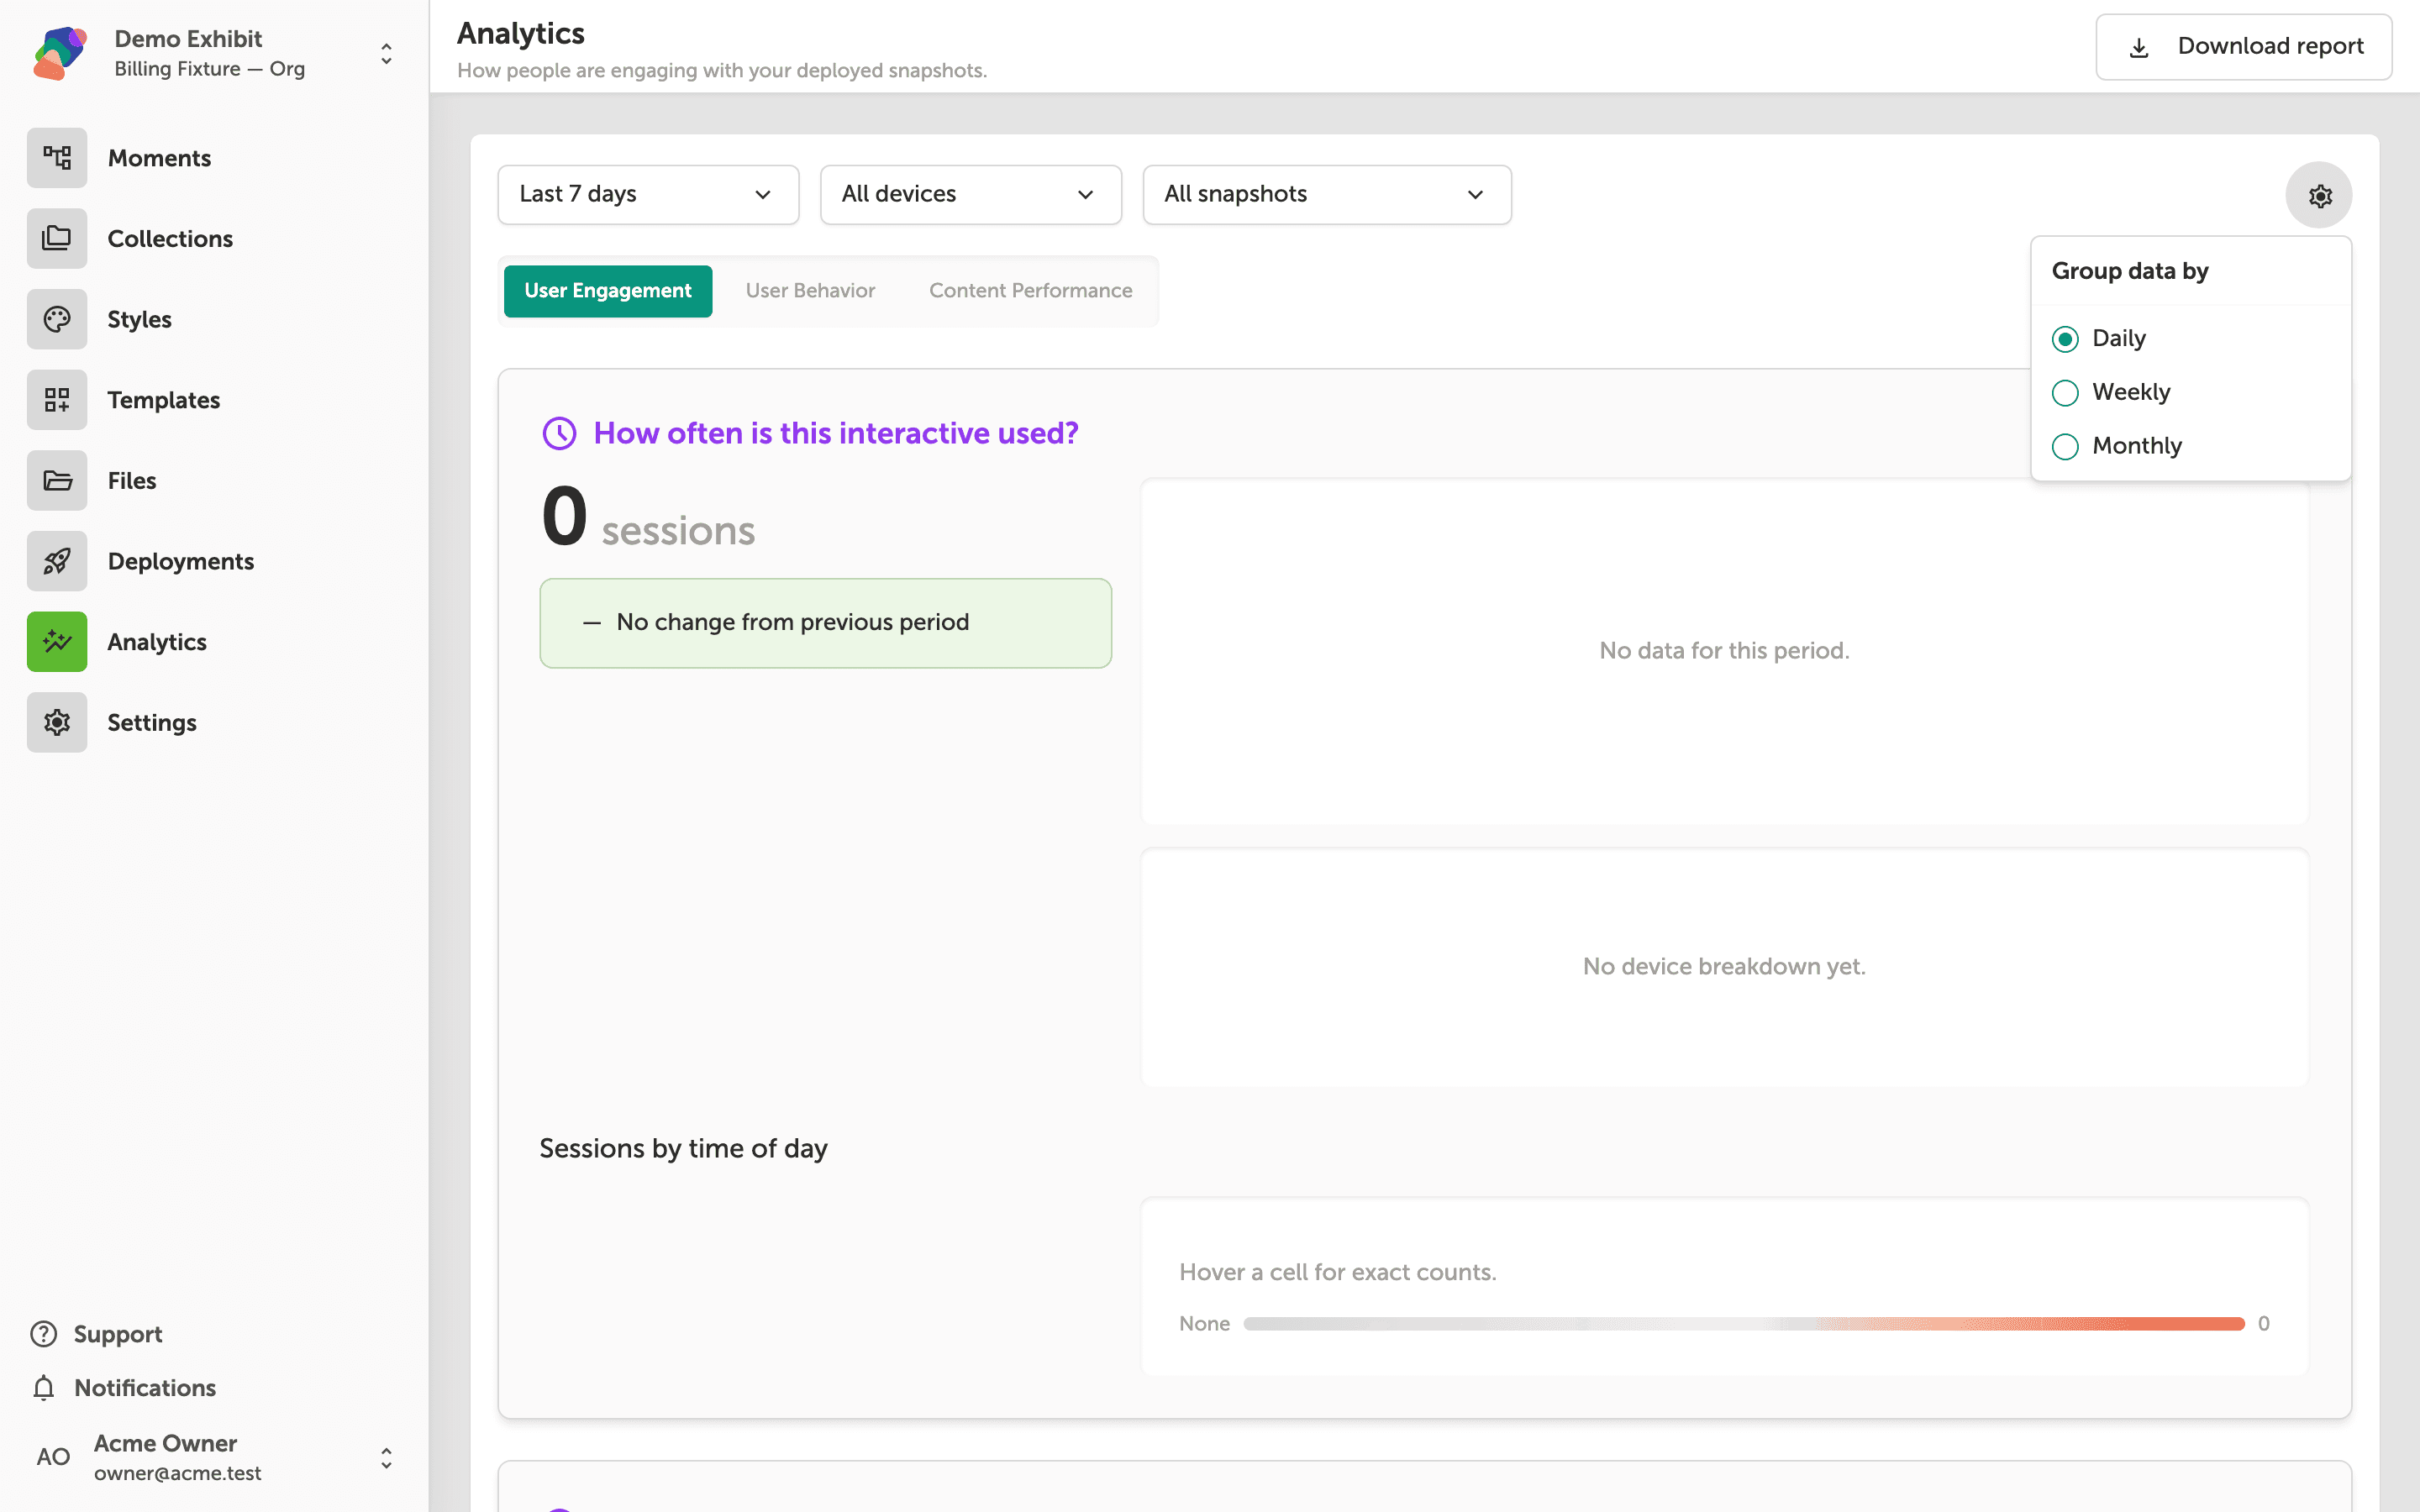
Task: Click the Demo Exhibit logo
Action: pos(60,54)
